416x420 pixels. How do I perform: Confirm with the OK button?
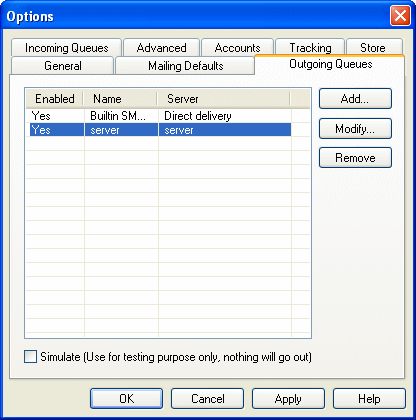click(x=126, y=398)
